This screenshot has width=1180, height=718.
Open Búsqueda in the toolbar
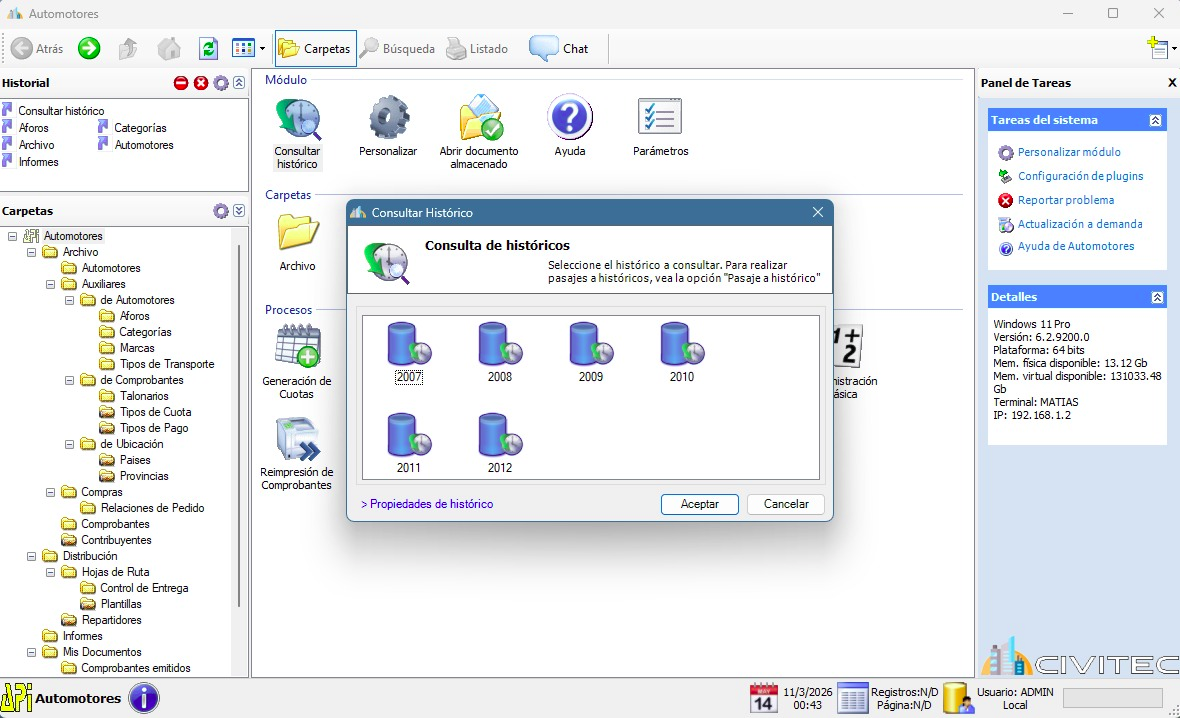[x=397, y=49]
